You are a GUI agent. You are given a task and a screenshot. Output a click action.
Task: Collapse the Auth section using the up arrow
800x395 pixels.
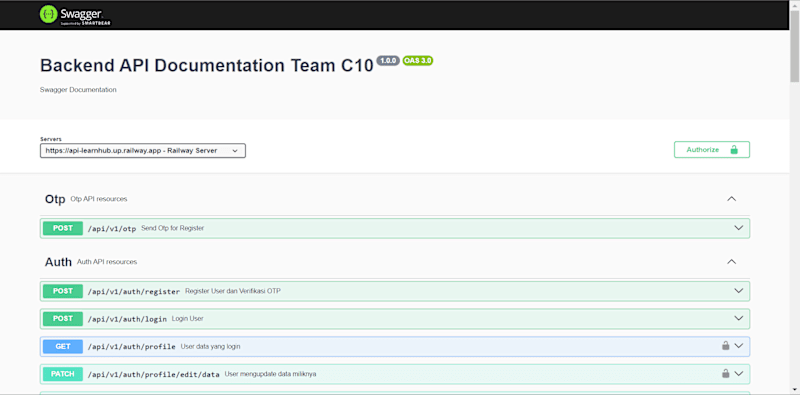tap(731, 262)
